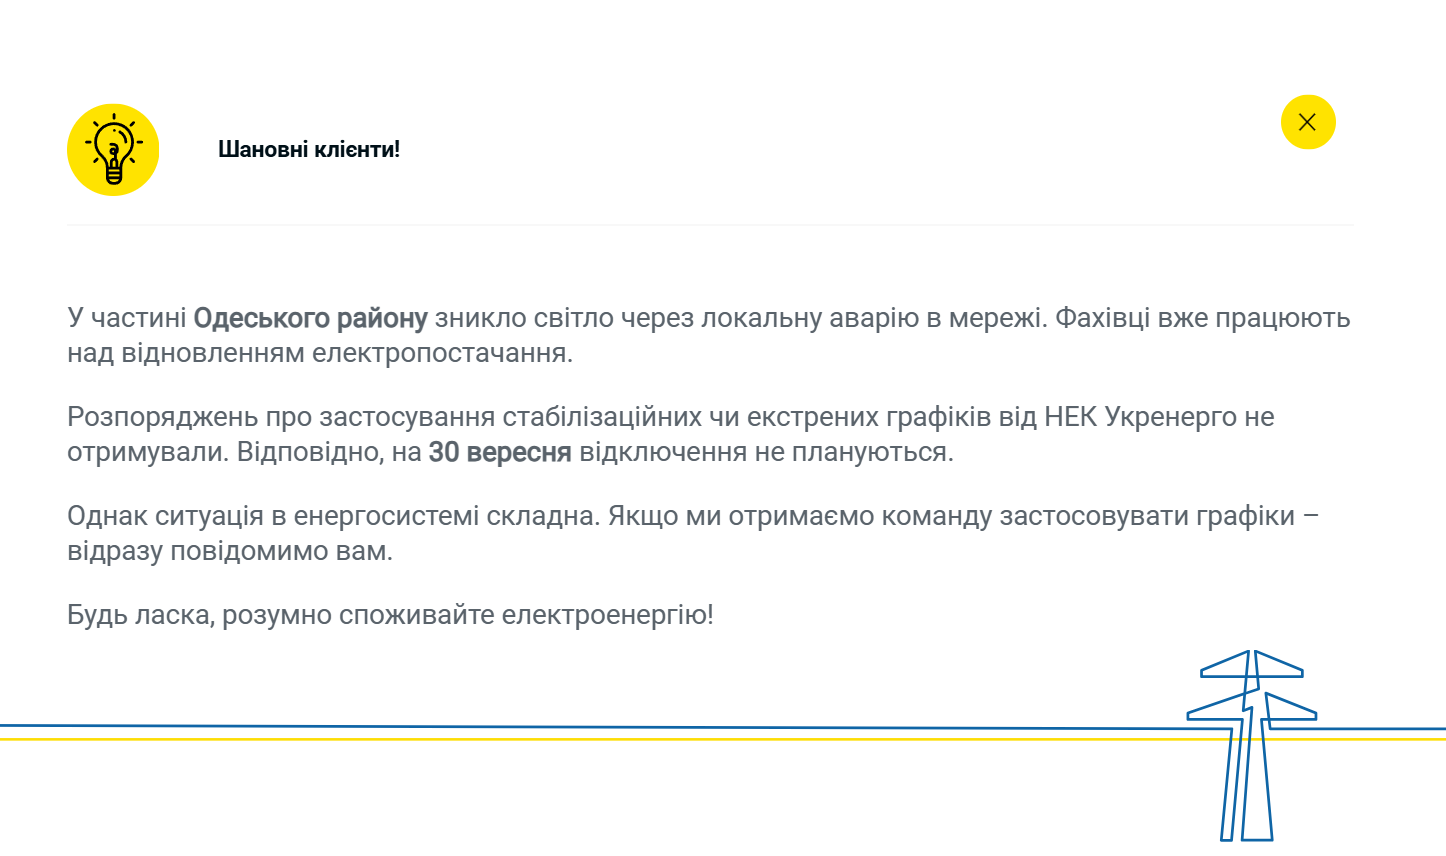Click the text "відключення не плануються"

(x=764, y=452)
